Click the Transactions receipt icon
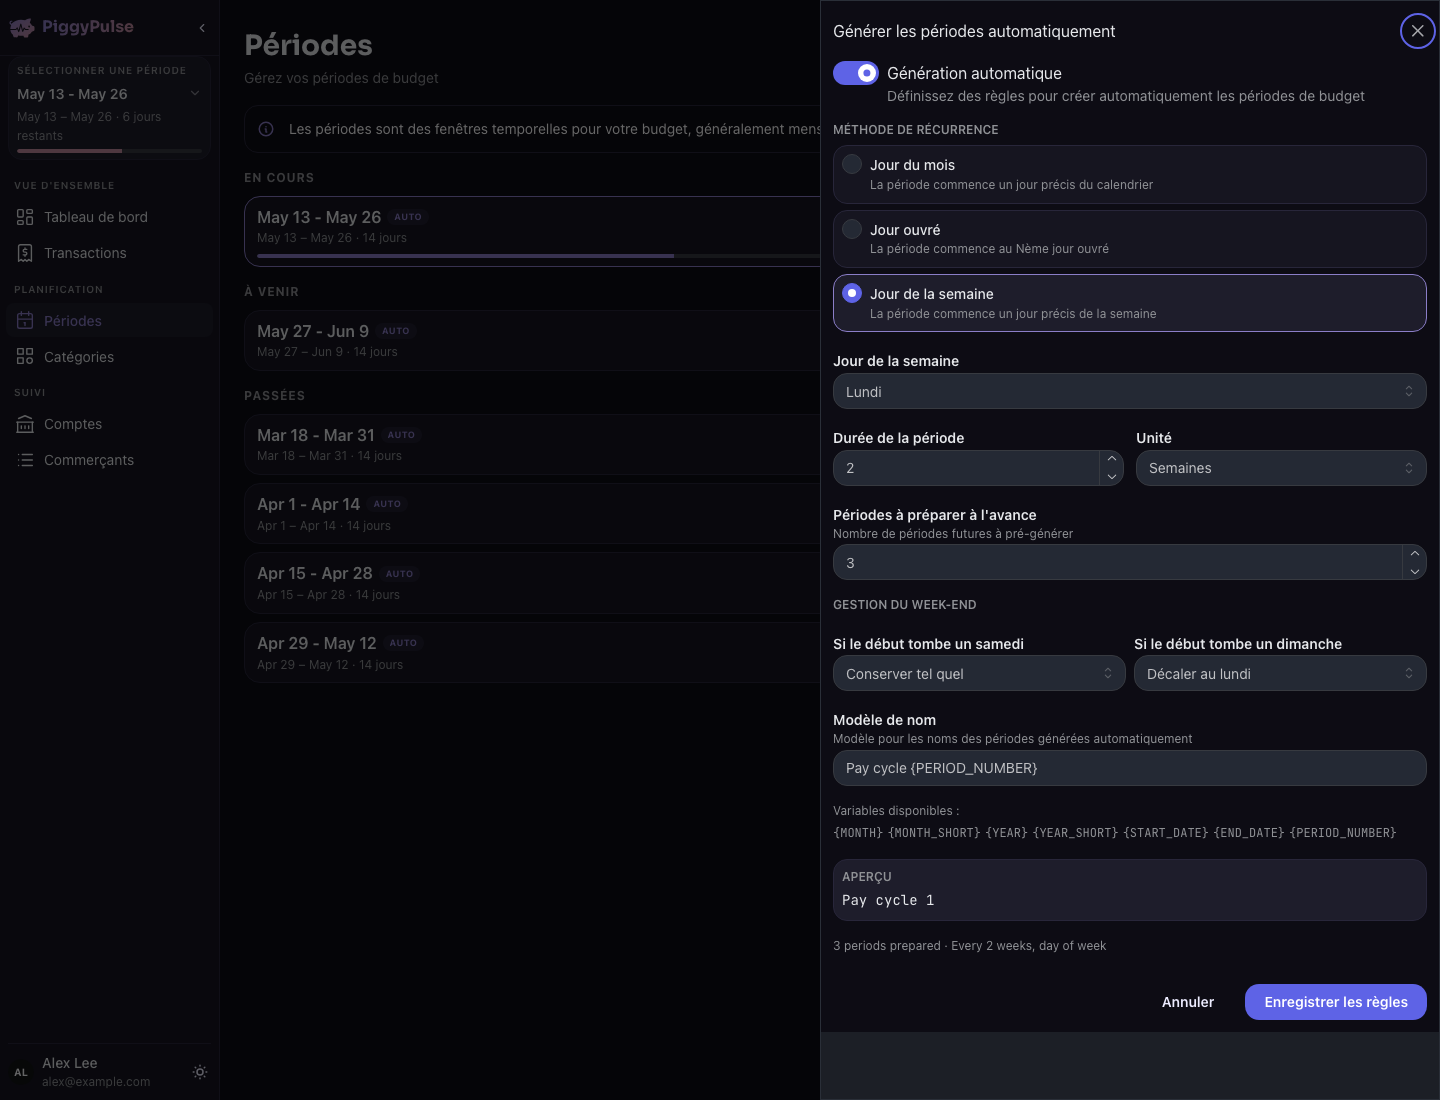The height and width of the screenshot is (1100, 1440). [x=25, y=253]
